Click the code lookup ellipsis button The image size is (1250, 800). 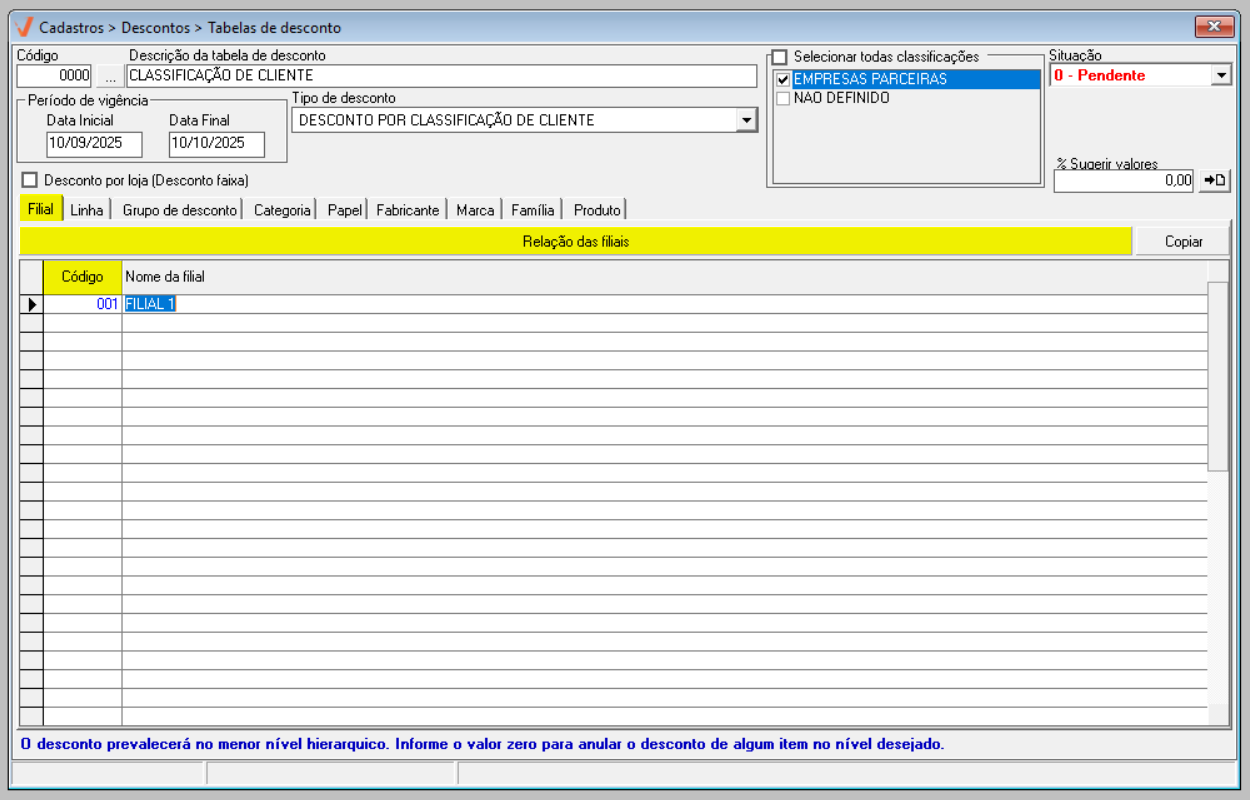tap(110, 76)
